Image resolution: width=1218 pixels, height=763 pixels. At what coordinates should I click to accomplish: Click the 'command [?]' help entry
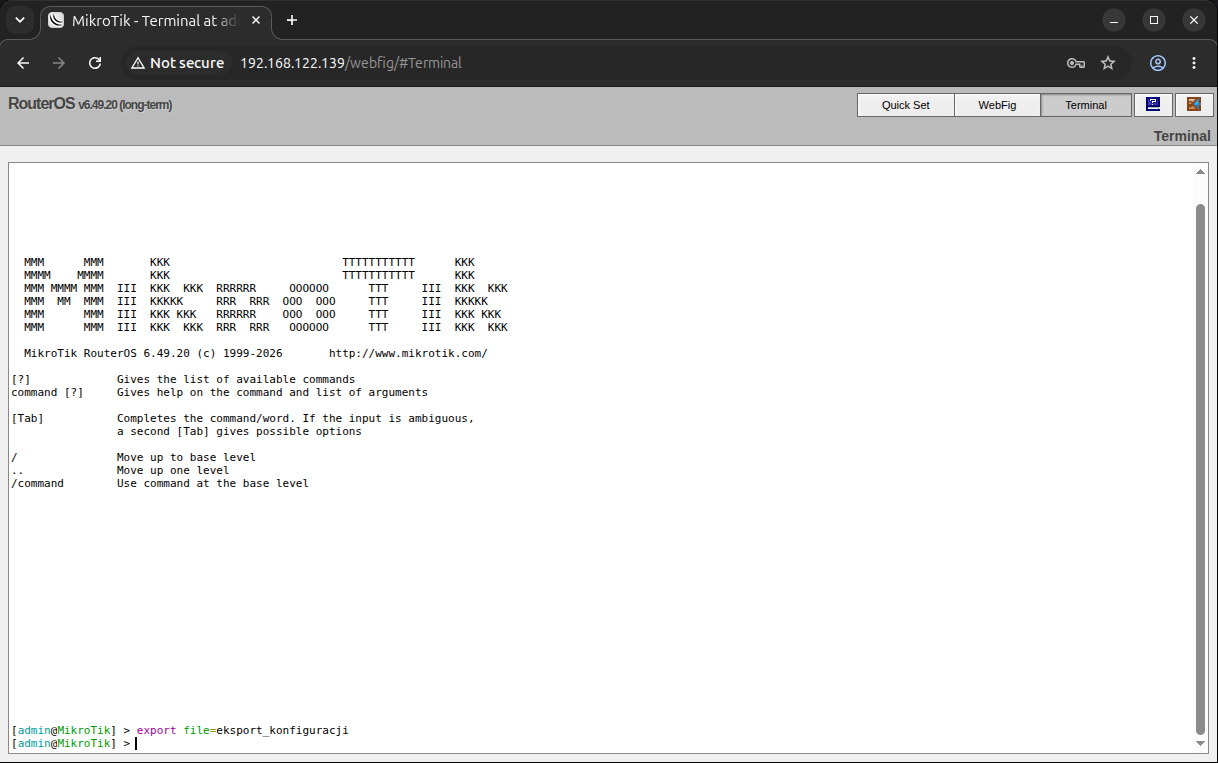click(47, 392)
